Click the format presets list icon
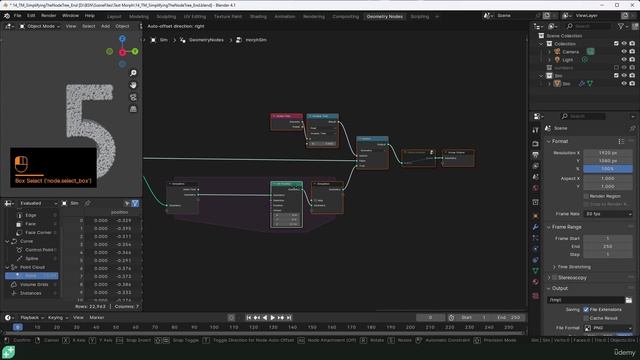 click(x=621, y=141)
